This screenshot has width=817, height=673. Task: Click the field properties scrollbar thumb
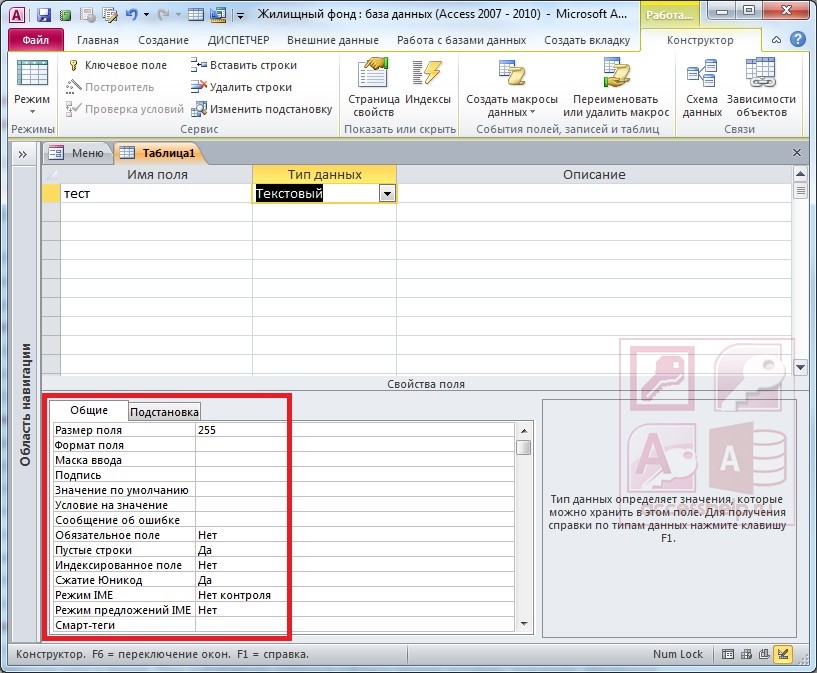pyautogui.click(x=524, y=447)
